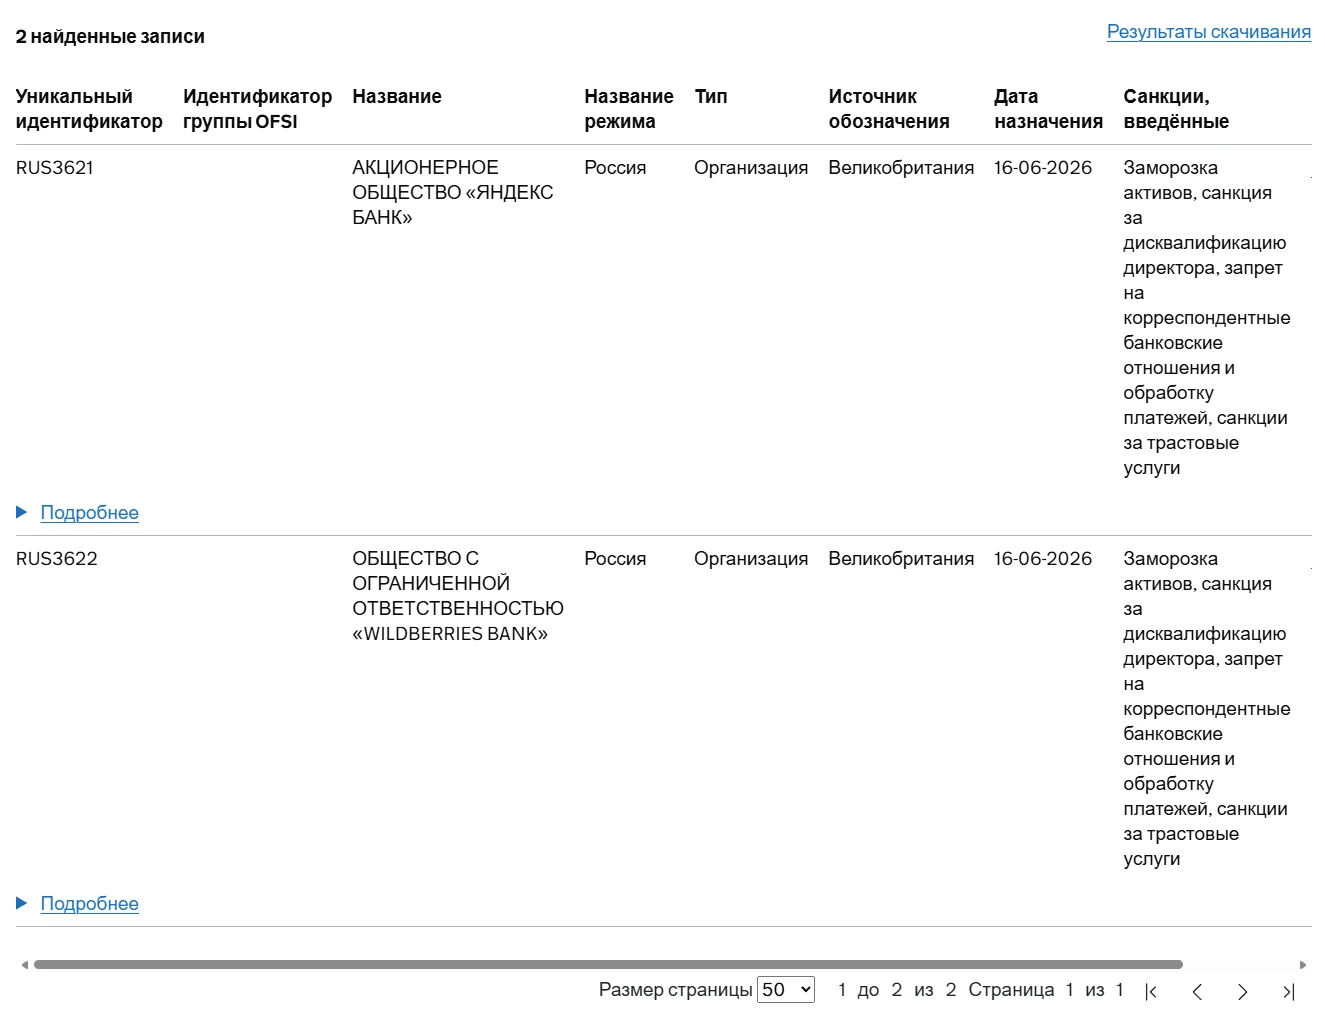Click Организация in the RUS3621 row

pyautogui.click(x=751, y=168)
